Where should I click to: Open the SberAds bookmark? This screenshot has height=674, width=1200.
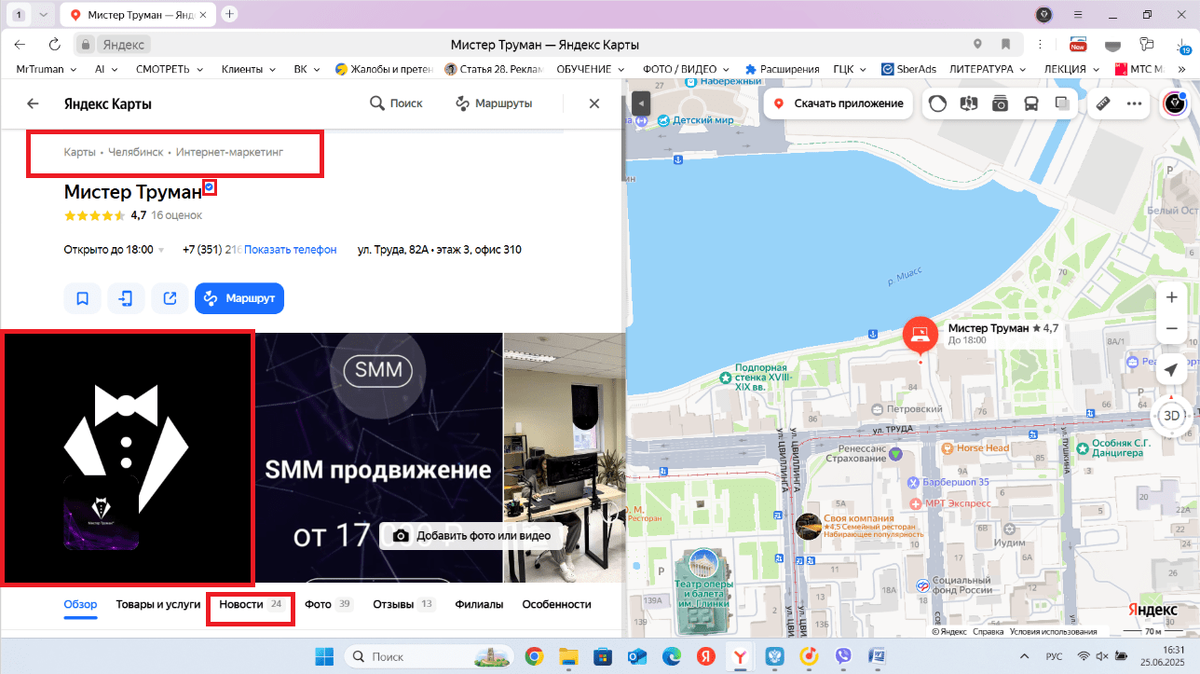pyautogui.click(x=908, y=69)
